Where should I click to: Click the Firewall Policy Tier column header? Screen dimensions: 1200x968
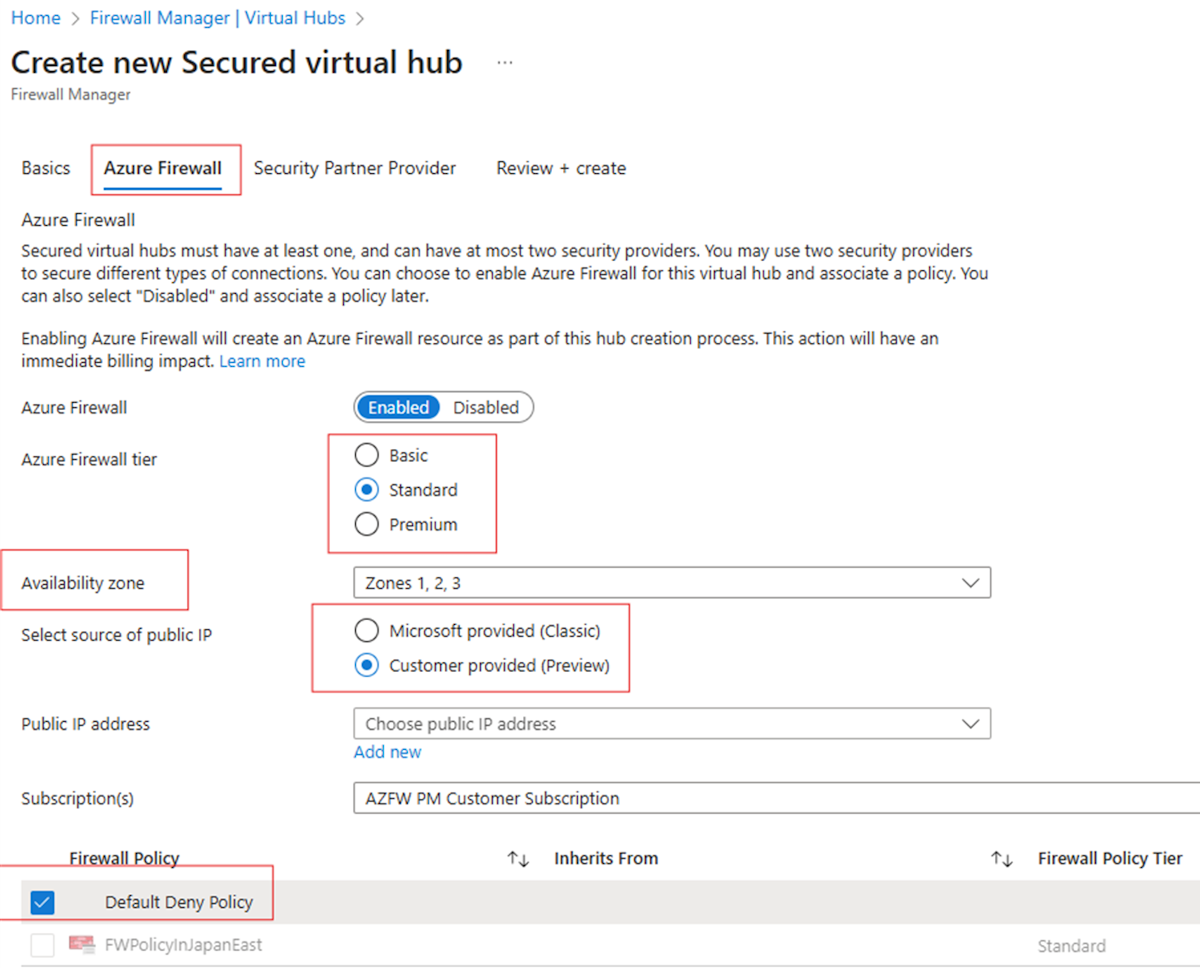coord(1110,858)
